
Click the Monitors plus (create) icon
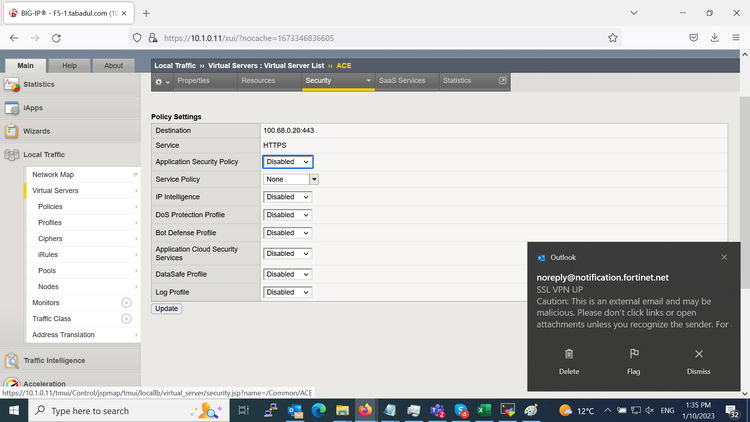coord(126,302)
